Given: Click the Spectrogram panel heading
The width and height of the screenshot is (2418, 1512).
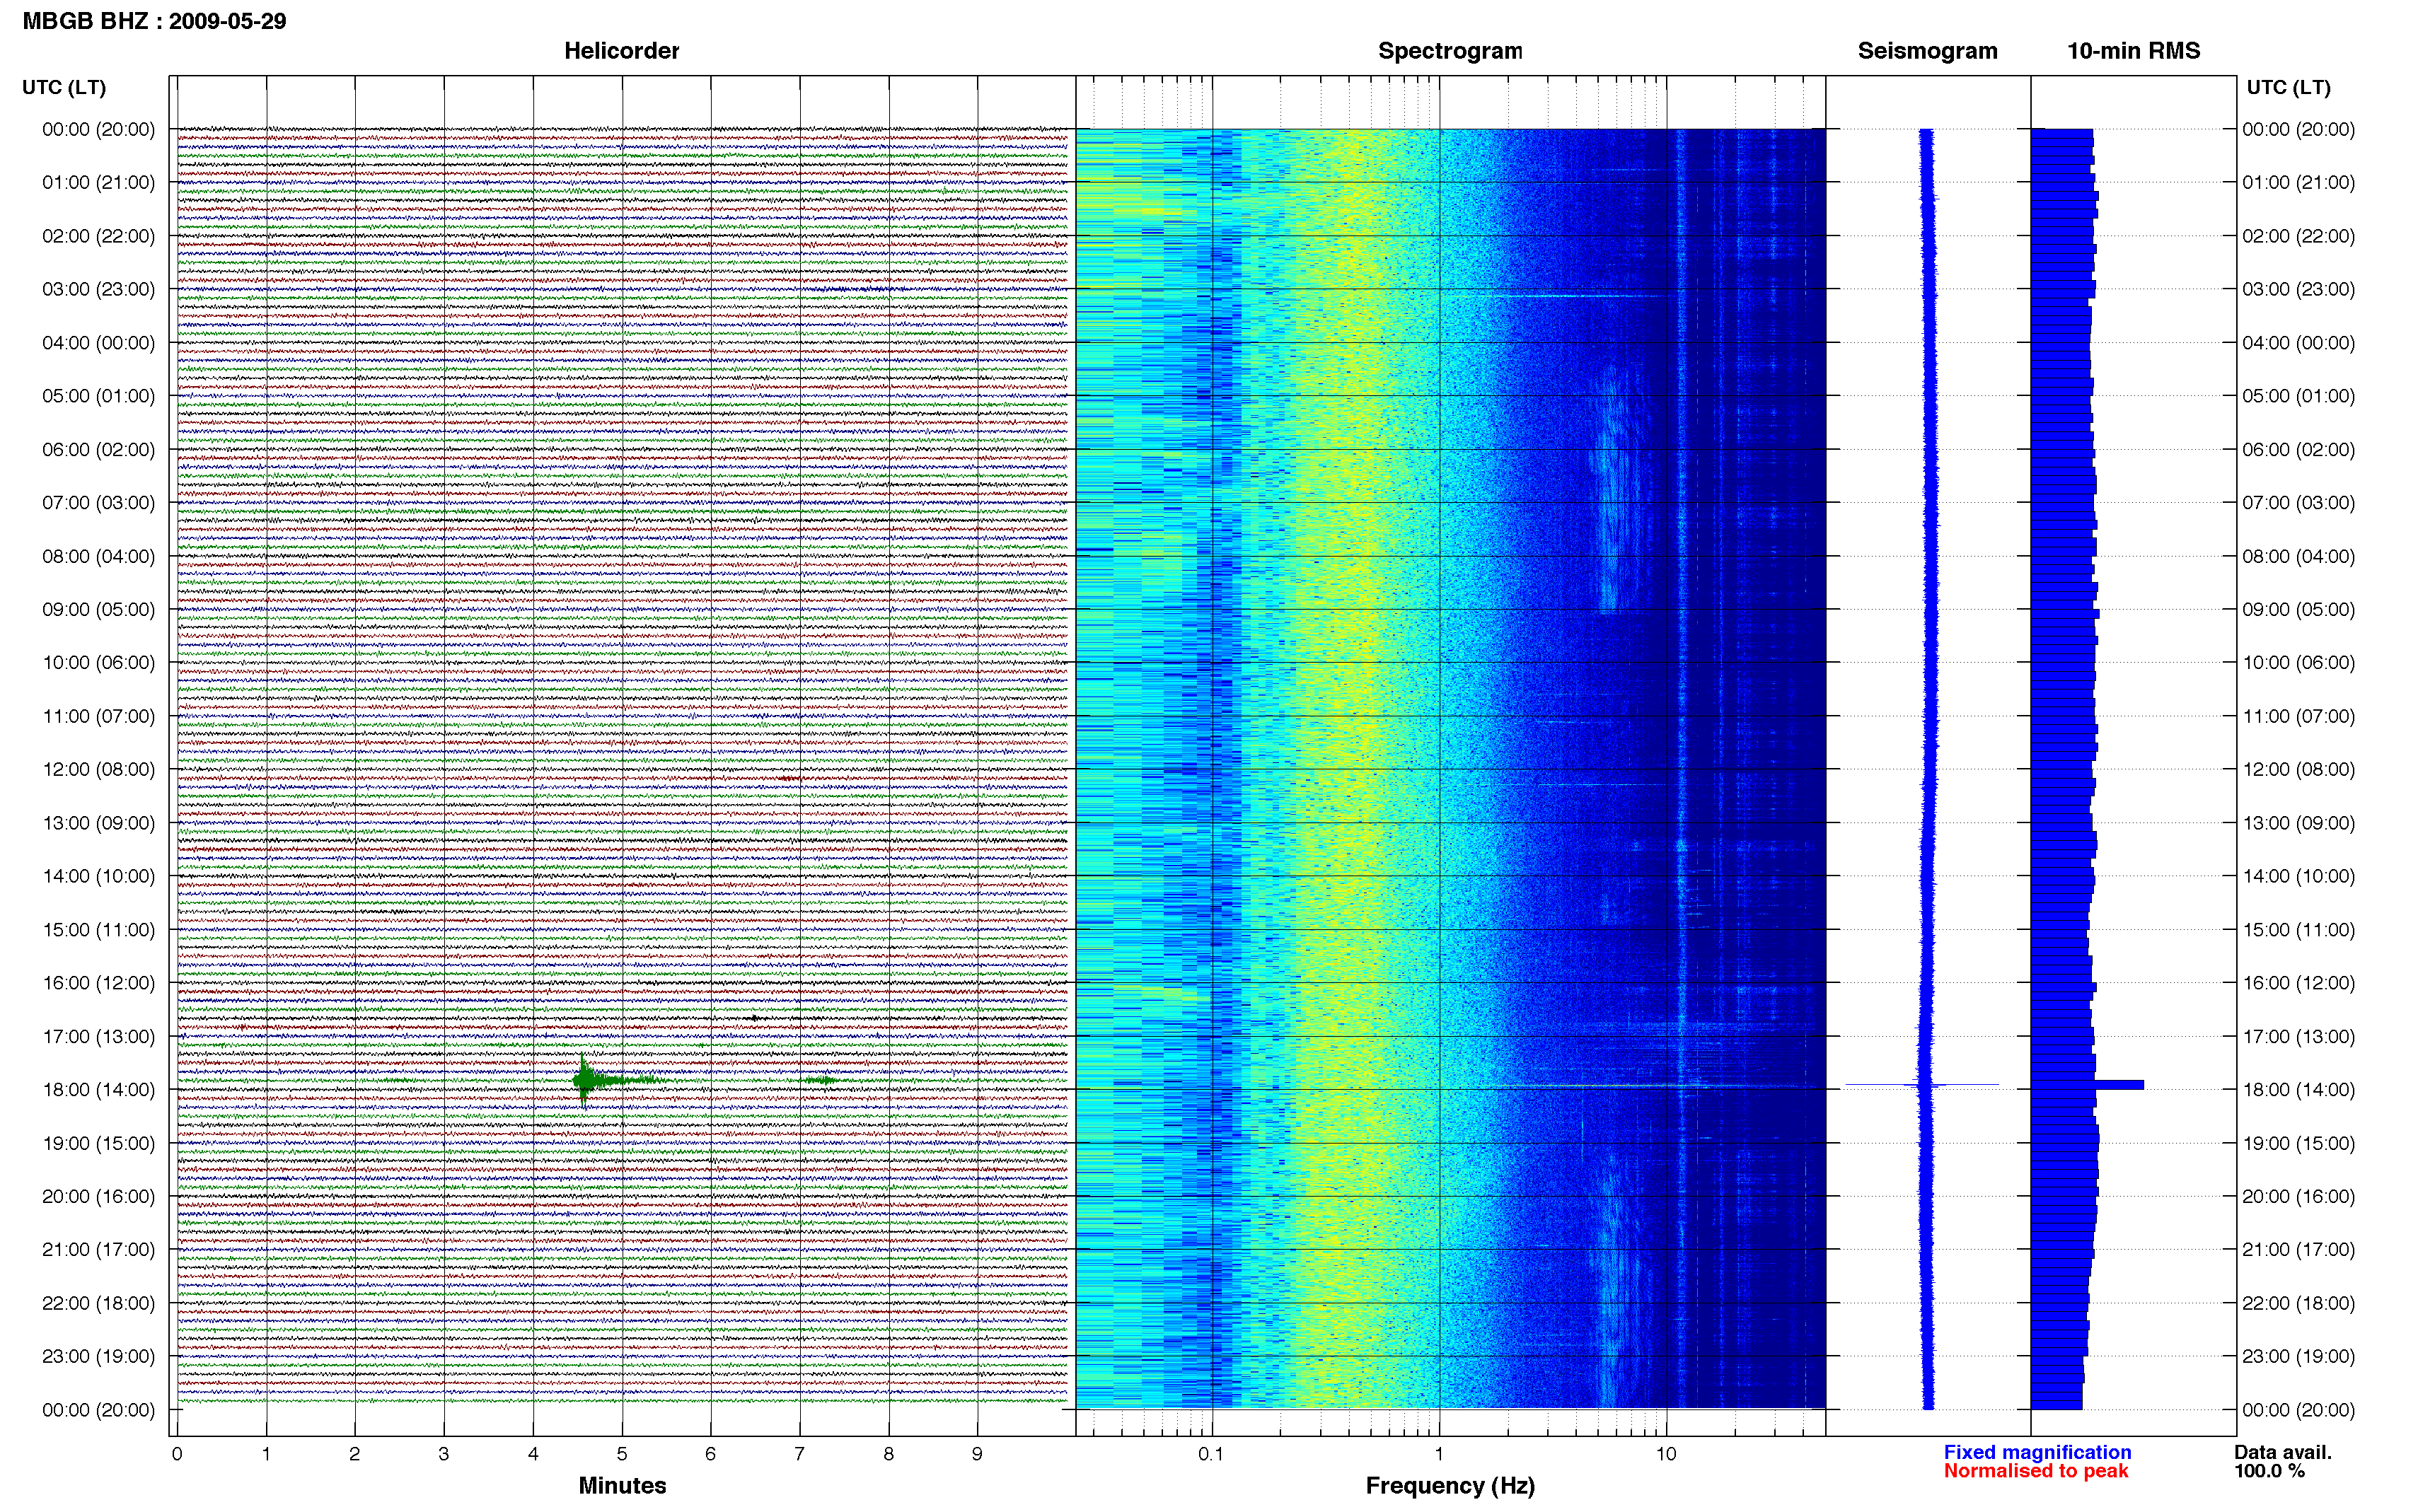Looking at the screenshot, I should [1450, 51].
